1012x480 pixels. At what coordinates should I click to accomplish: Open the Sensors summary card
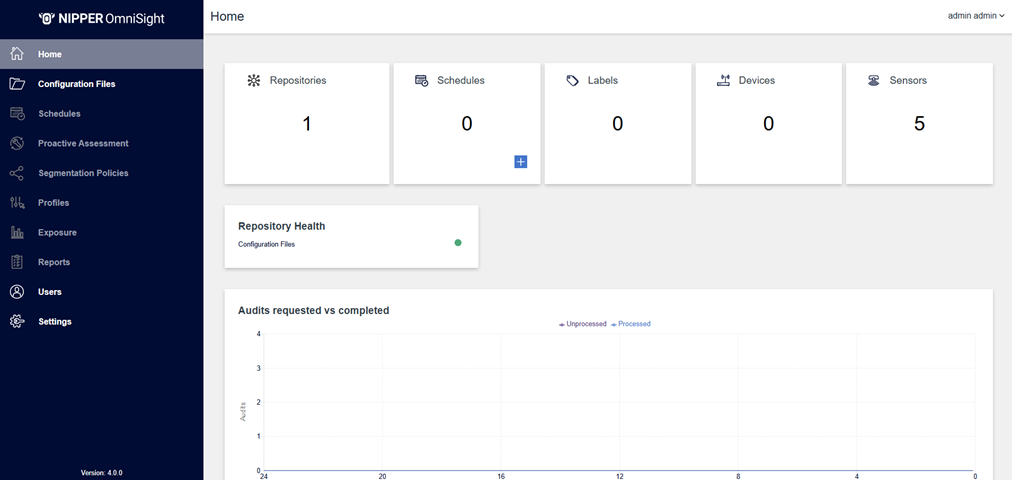tap(919, 123)
